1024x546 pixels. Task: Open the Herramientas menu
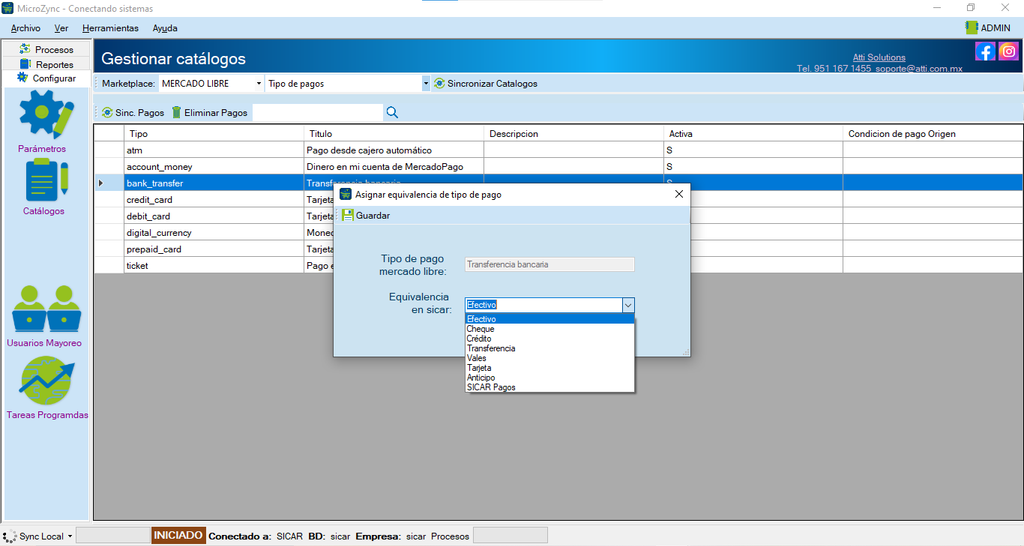tap(110, 28)
